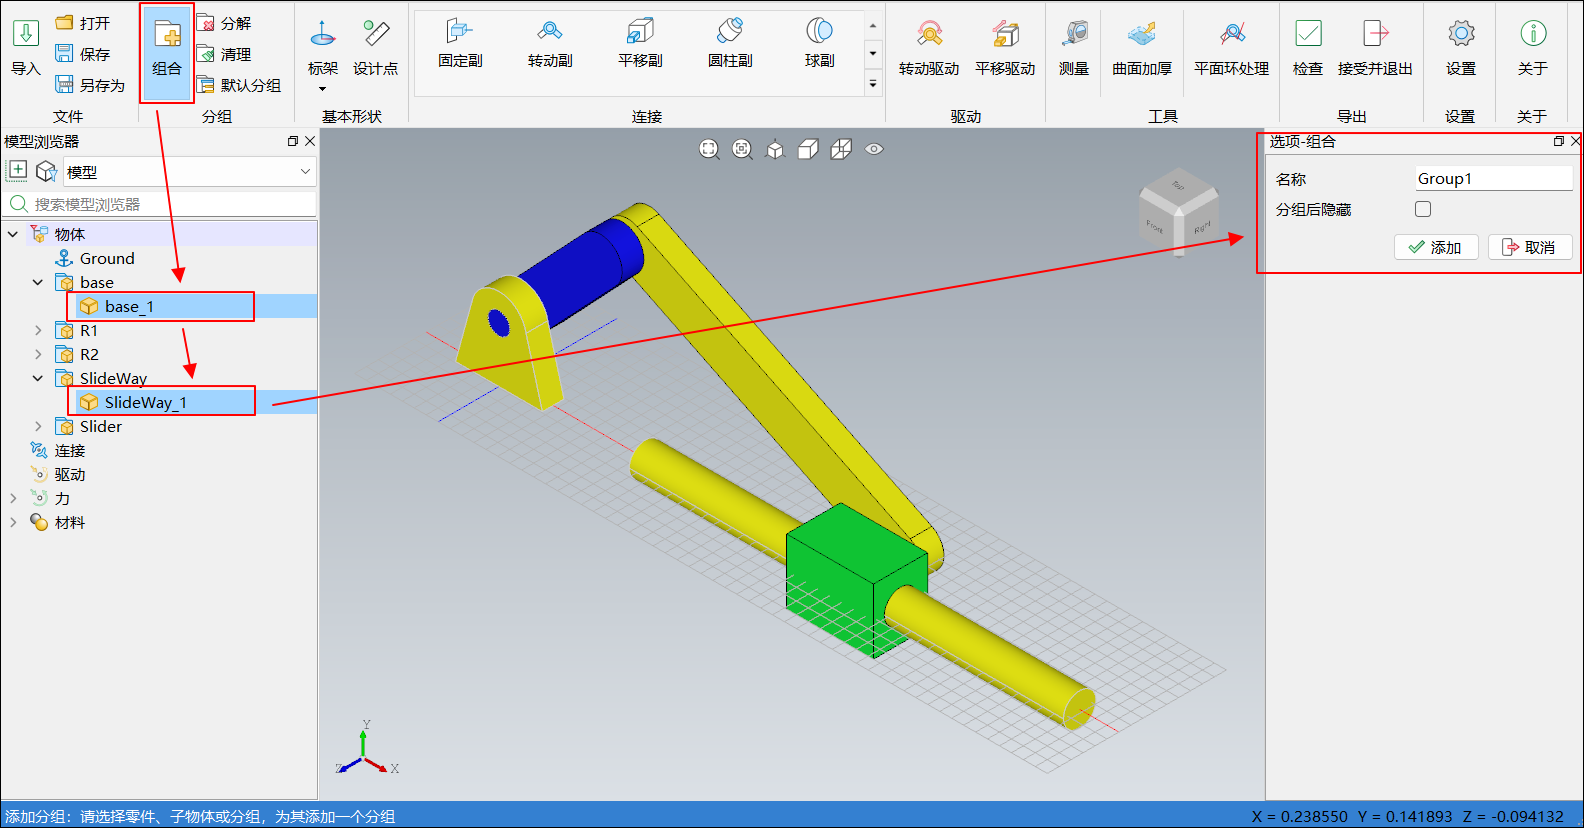The height and width of the screenshot is (828, 1584).
Task: Click the 组合 (Group) toolbar icon
Action: click(x=167, y=50)
